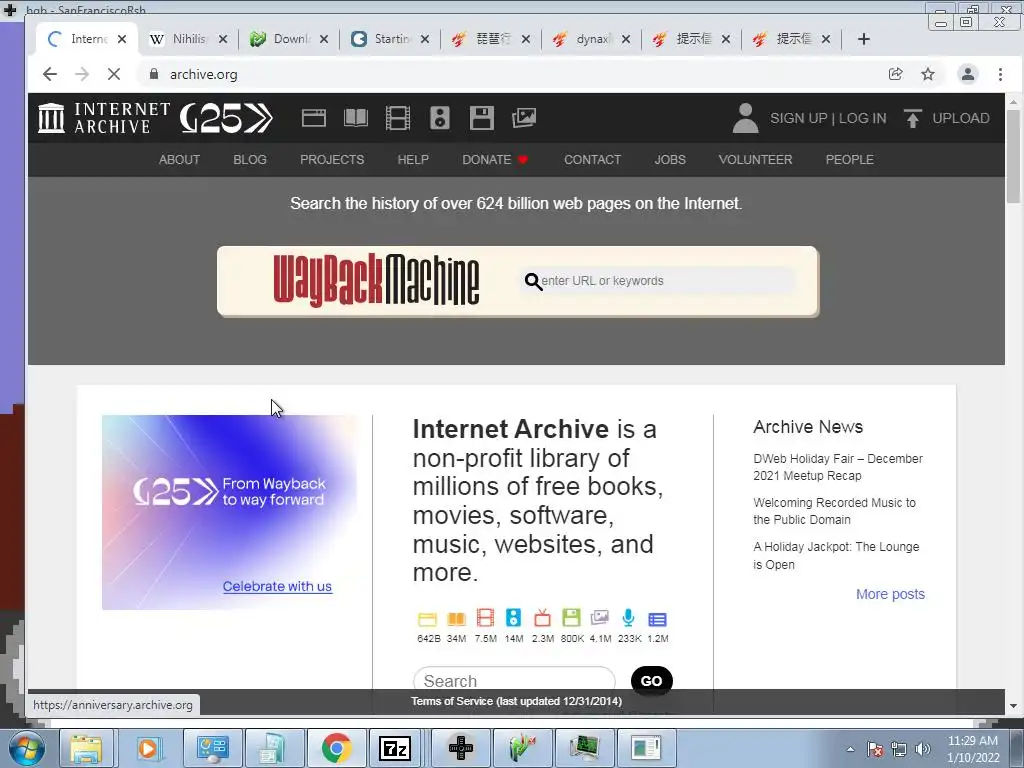
Task: Click the 14M audio collection icon
Action: [513, 618]
